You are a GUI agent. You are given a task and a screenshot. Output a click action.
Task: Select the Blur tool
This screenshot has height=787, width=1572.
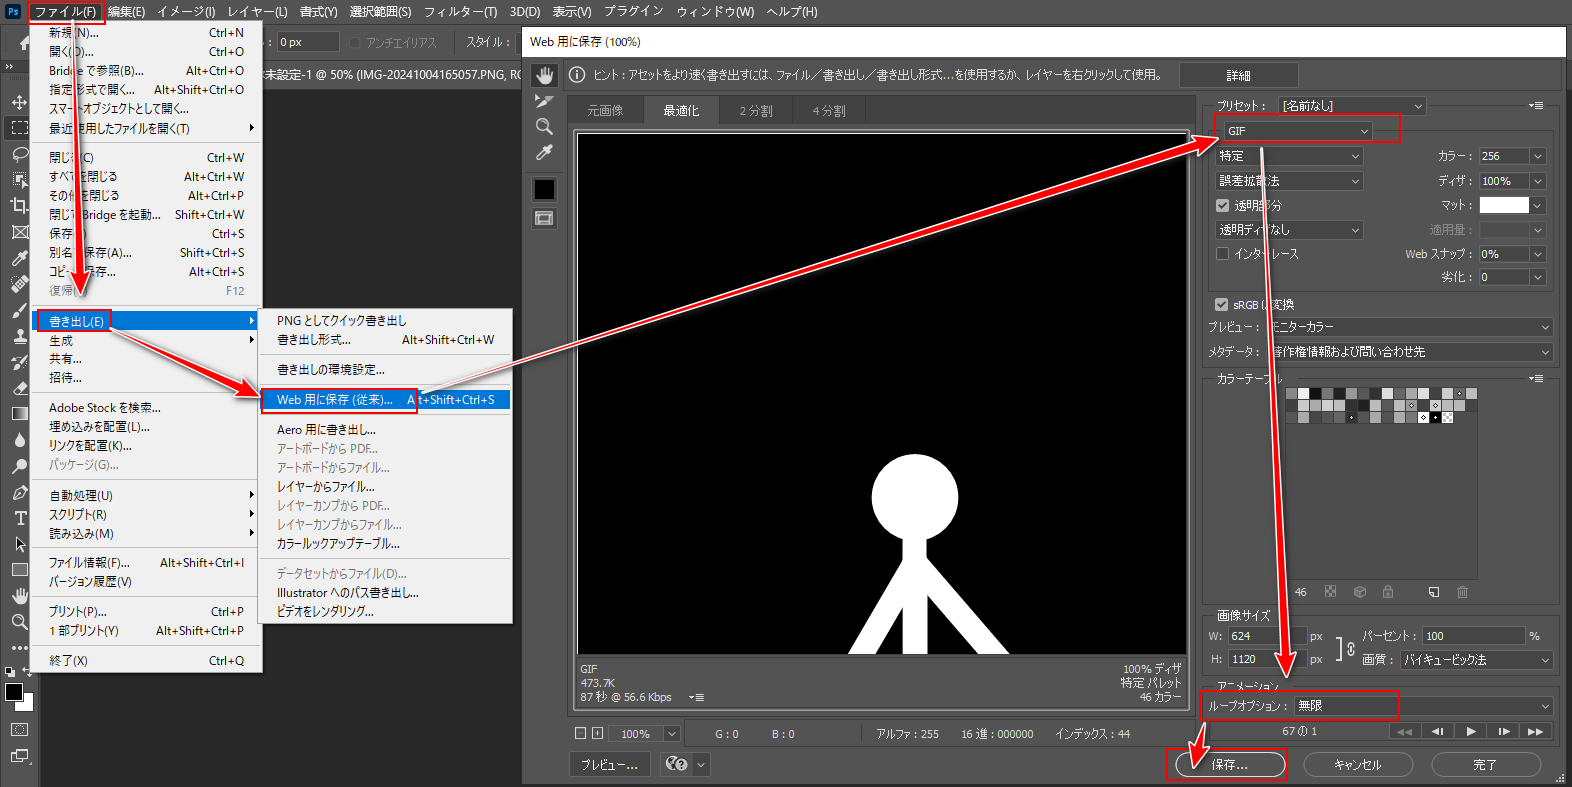click(x=19, y=440)
